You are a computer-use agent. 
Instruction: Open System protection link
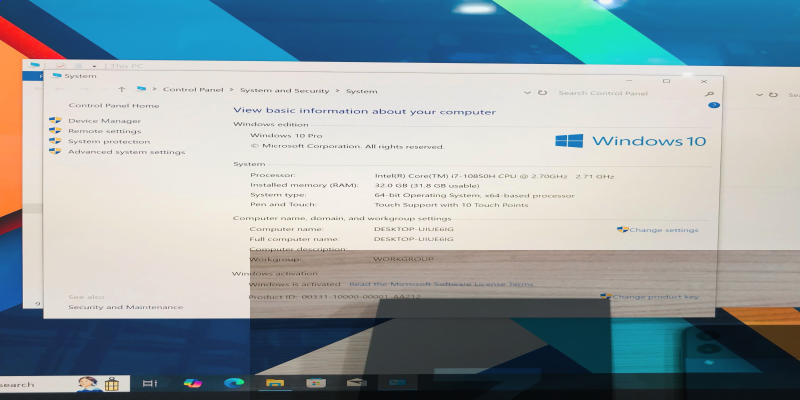tap(109, 141)
